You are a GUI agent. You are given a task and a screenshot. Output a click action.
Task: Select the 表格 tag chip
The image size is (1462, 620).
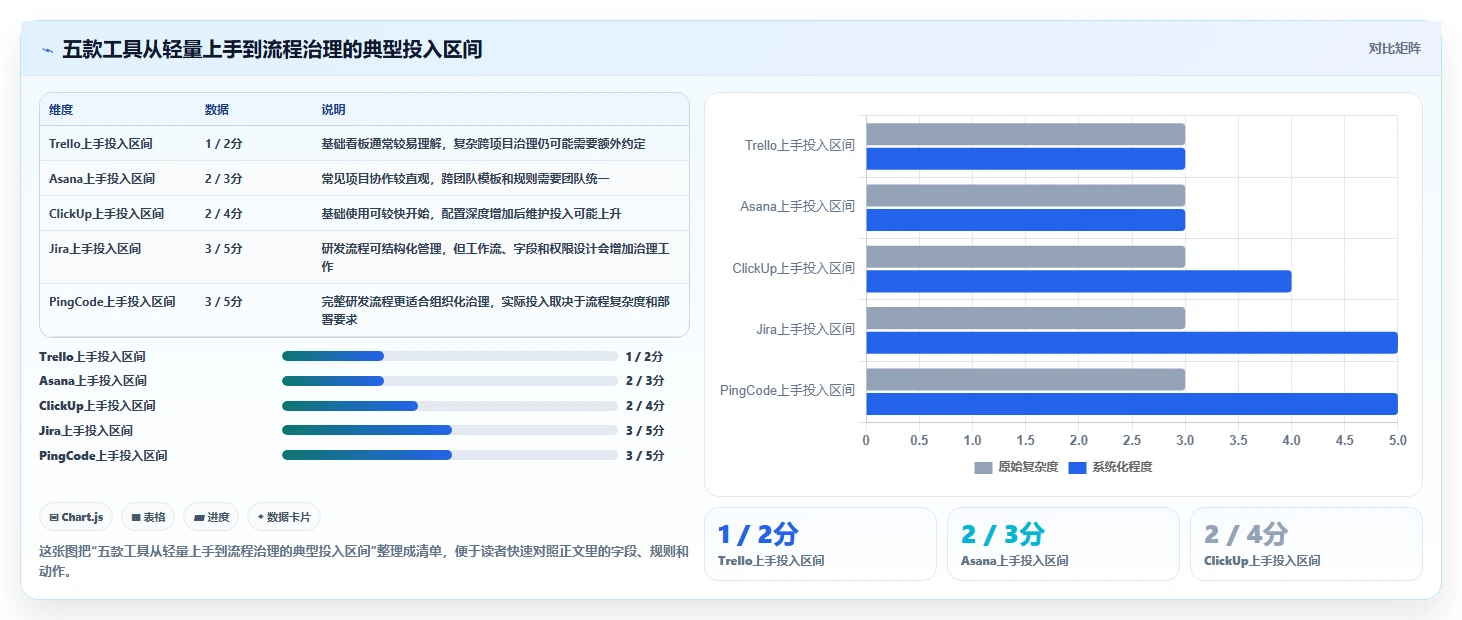click(x=148, y=517)
